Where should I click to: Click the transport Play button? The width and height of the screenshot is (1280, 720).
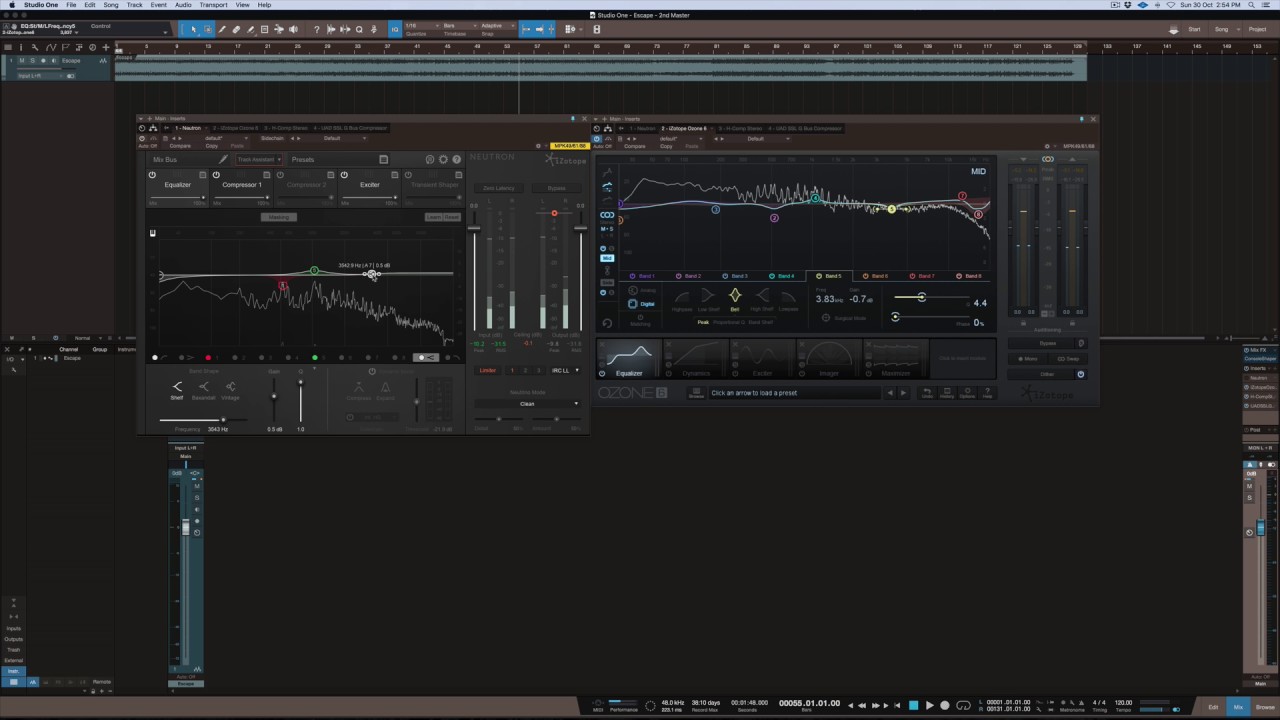click(x=929, y=705)
